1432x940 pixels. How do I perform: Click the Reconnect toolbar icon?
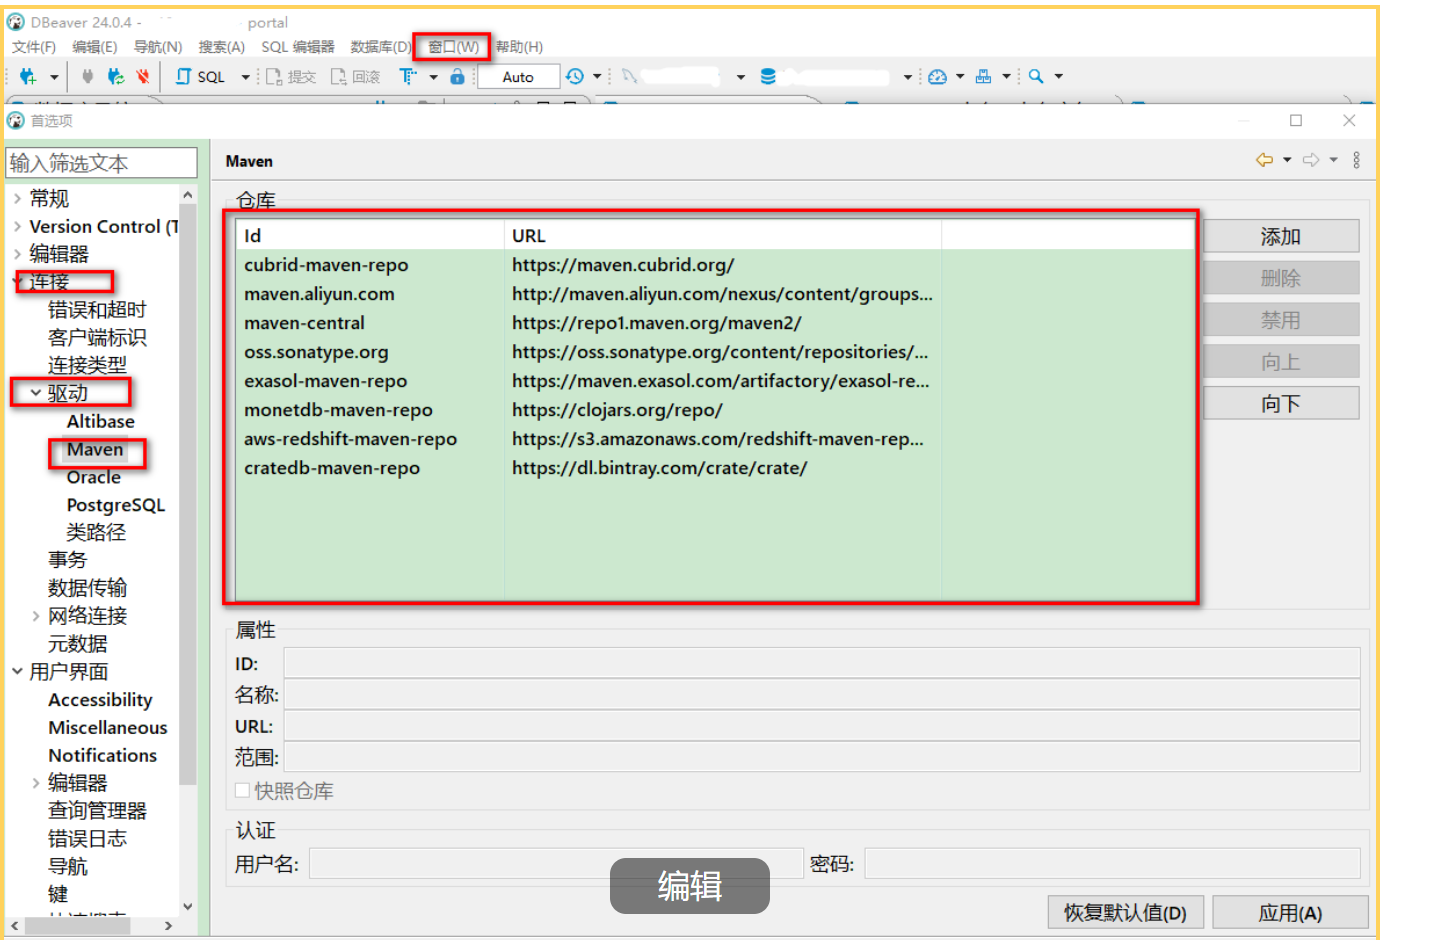116,76
